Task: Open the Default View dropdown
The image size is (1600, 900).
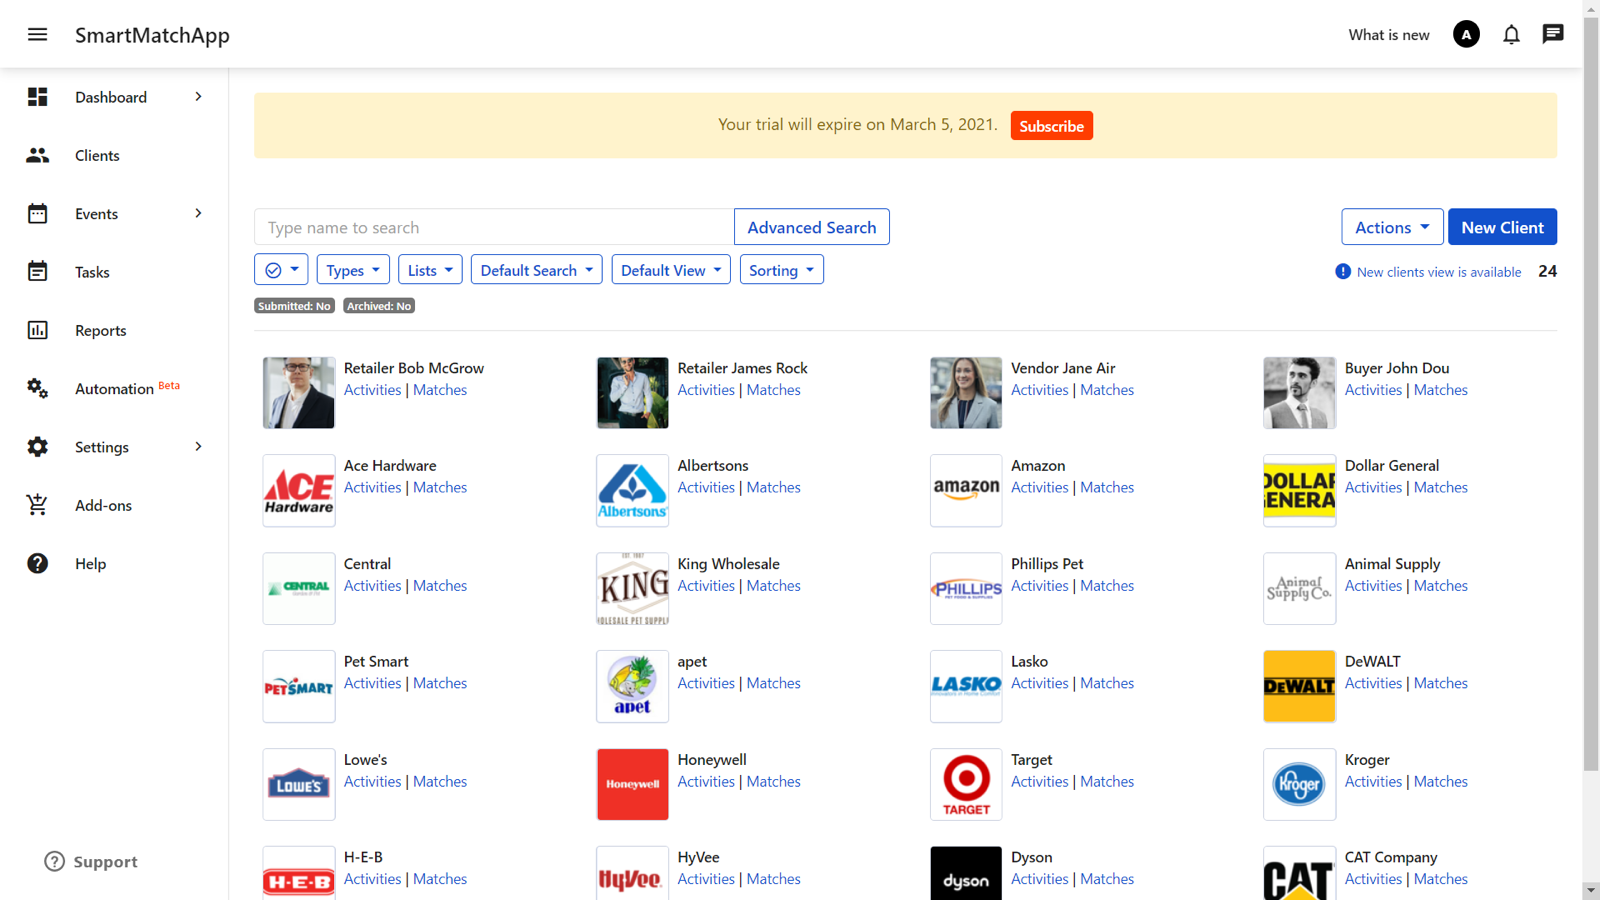Action: click(x=670, y=269)
